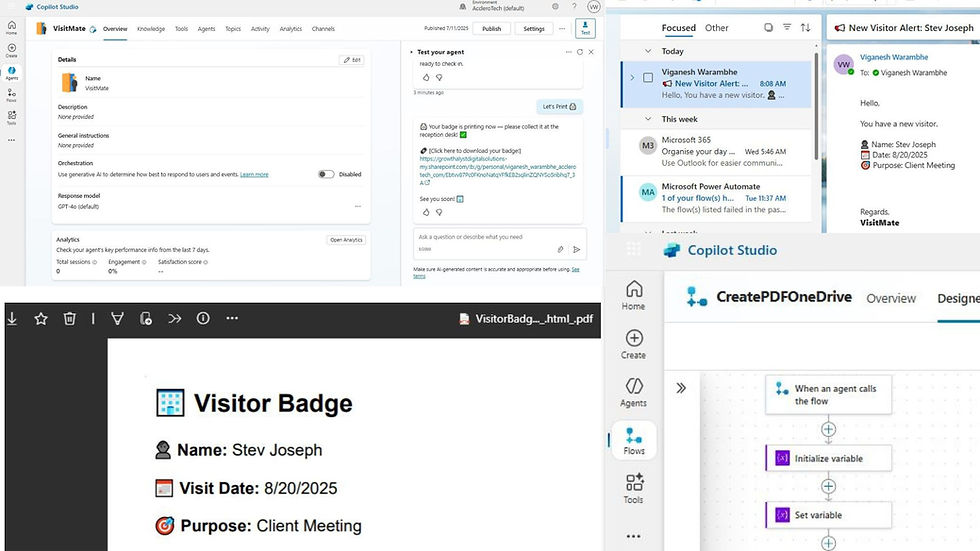Select Flows in the CreatePDFOneDrive window sidebar

(x=634, y=440)
